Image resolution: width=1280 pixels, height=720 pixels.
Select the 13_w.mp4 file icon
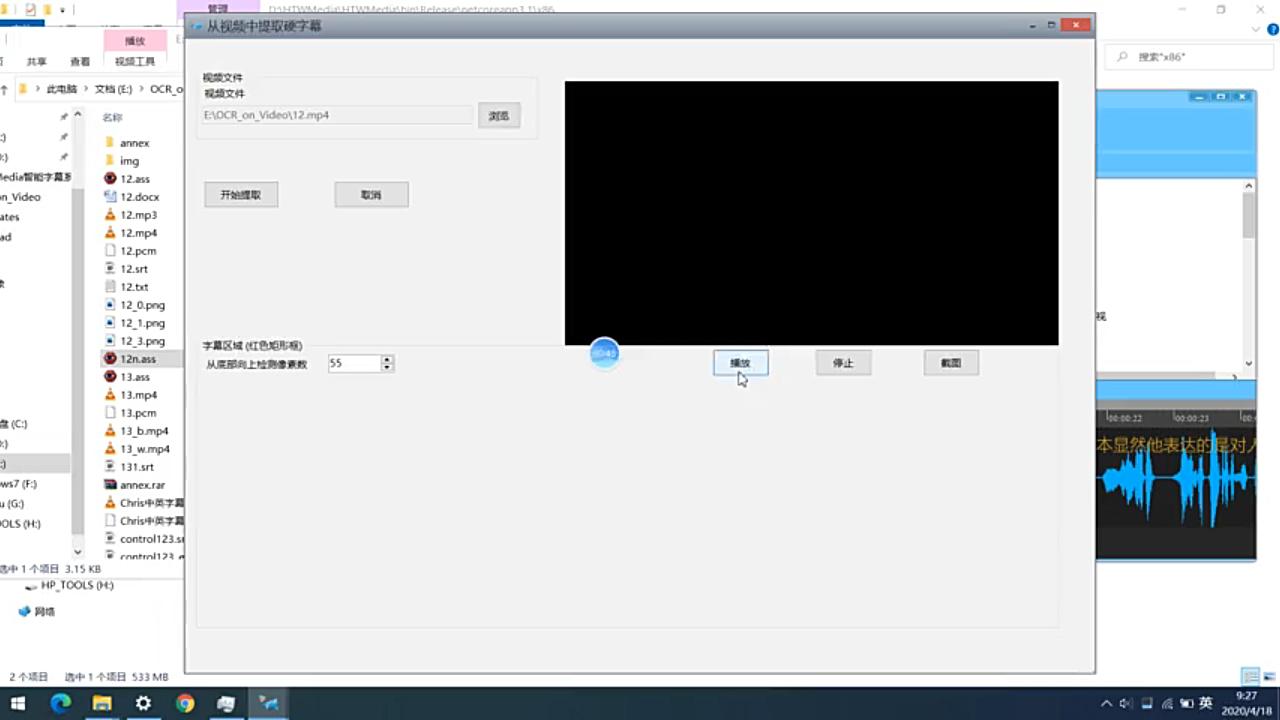click(x=111, y=449)
